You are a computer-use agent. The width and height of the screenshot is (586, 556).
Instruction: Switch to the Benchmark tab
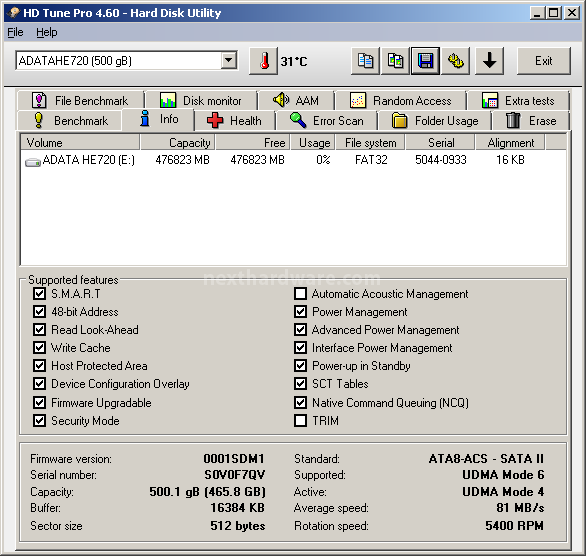click(x=70, y=120)
